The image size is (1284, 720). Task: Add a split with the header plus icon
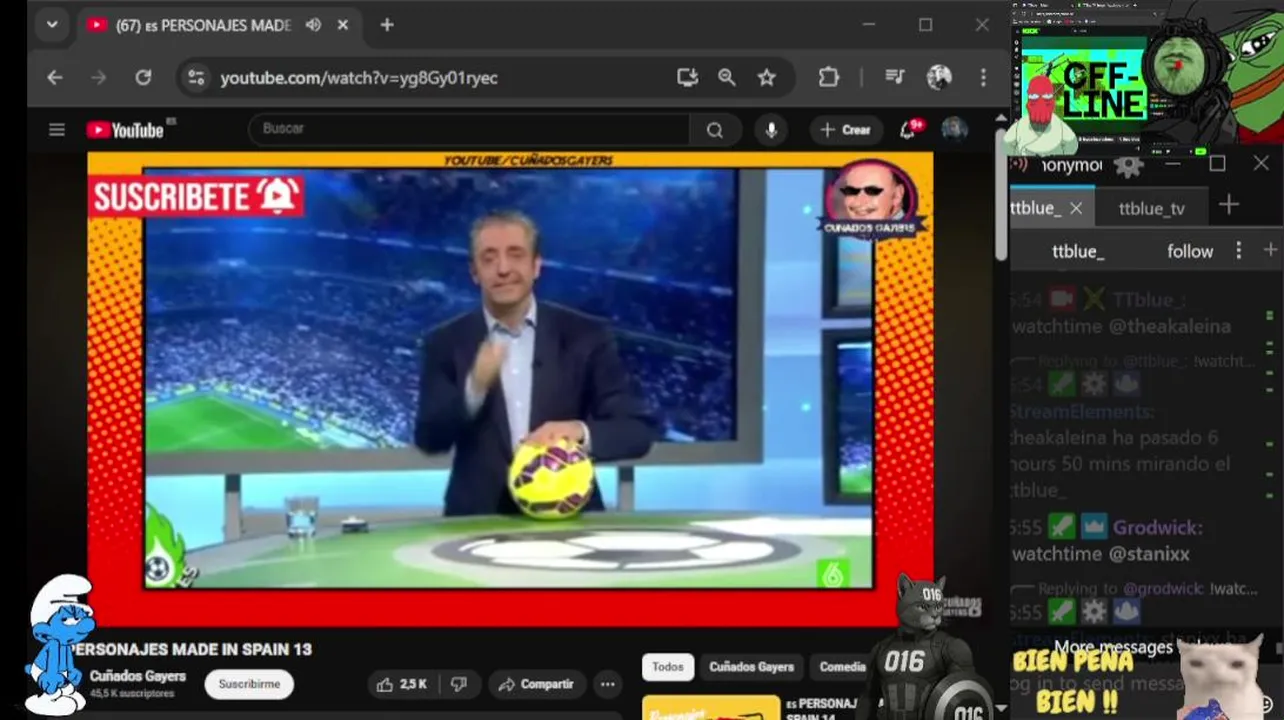(1270, 250)
